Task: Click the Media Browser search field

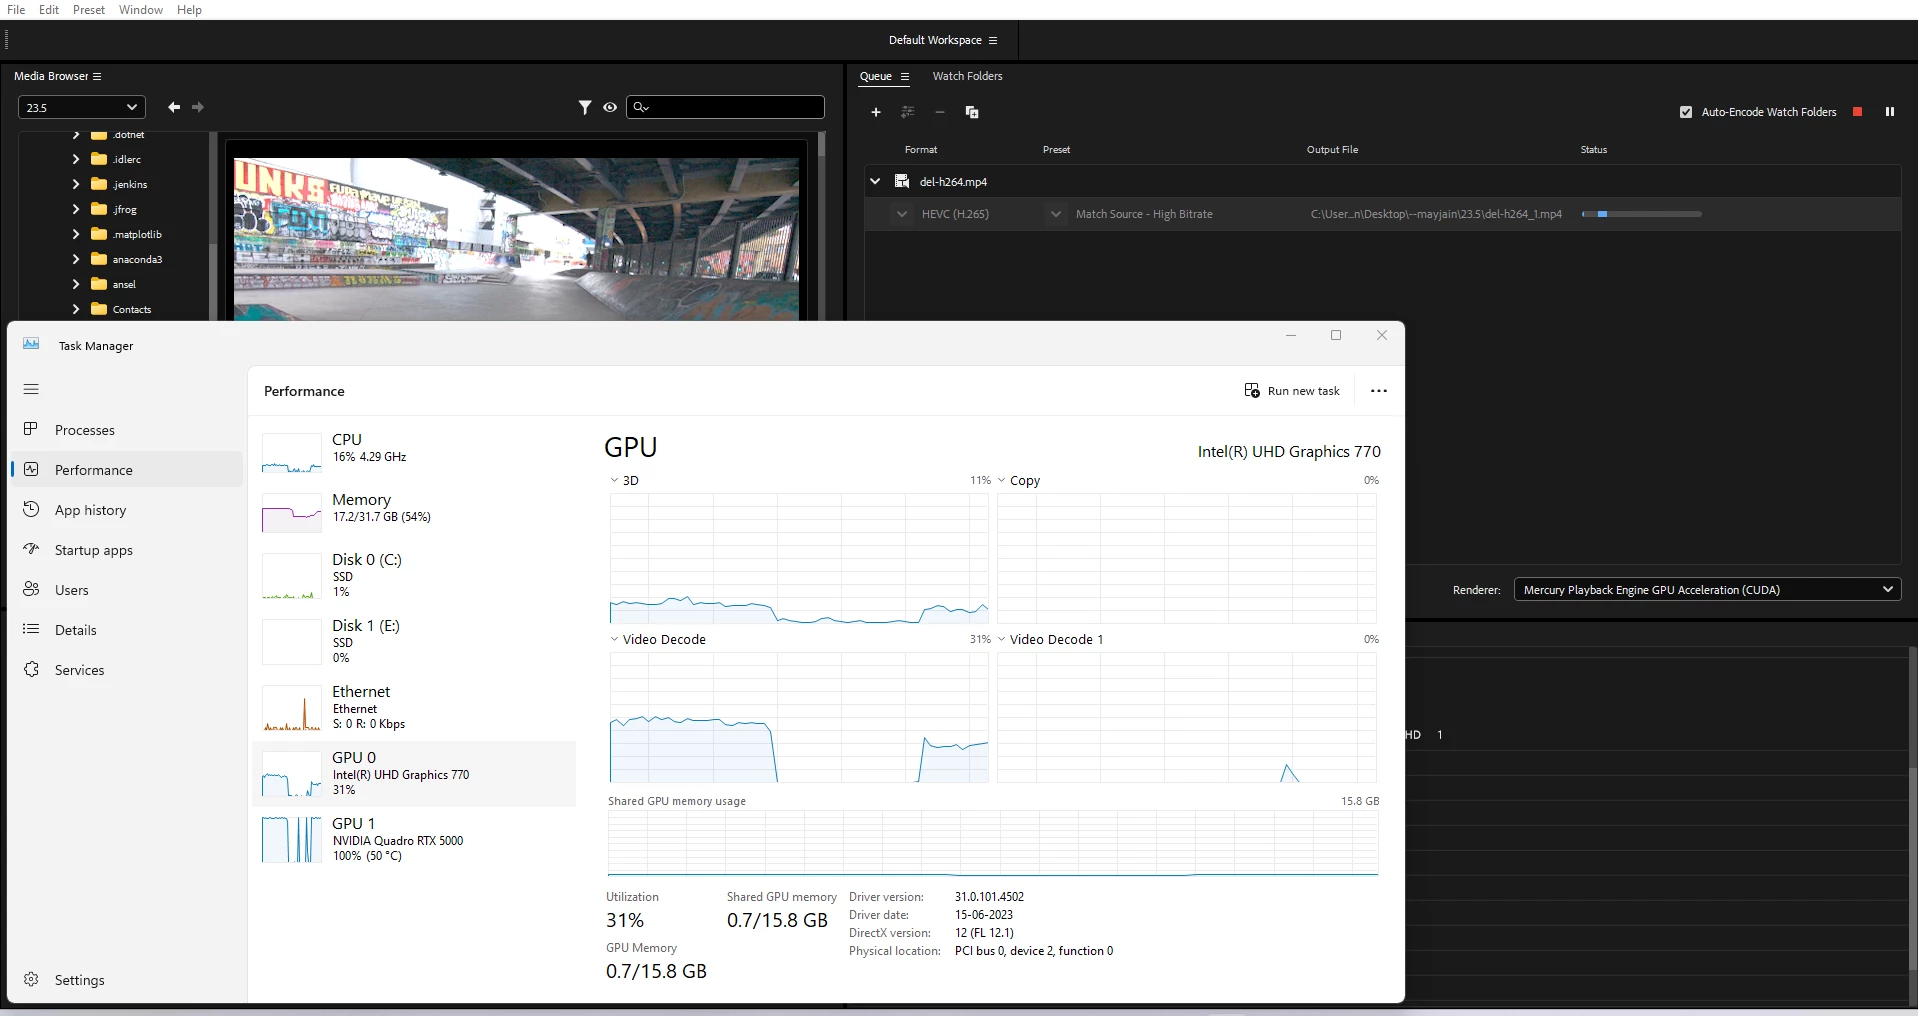Action: (725, 107)
